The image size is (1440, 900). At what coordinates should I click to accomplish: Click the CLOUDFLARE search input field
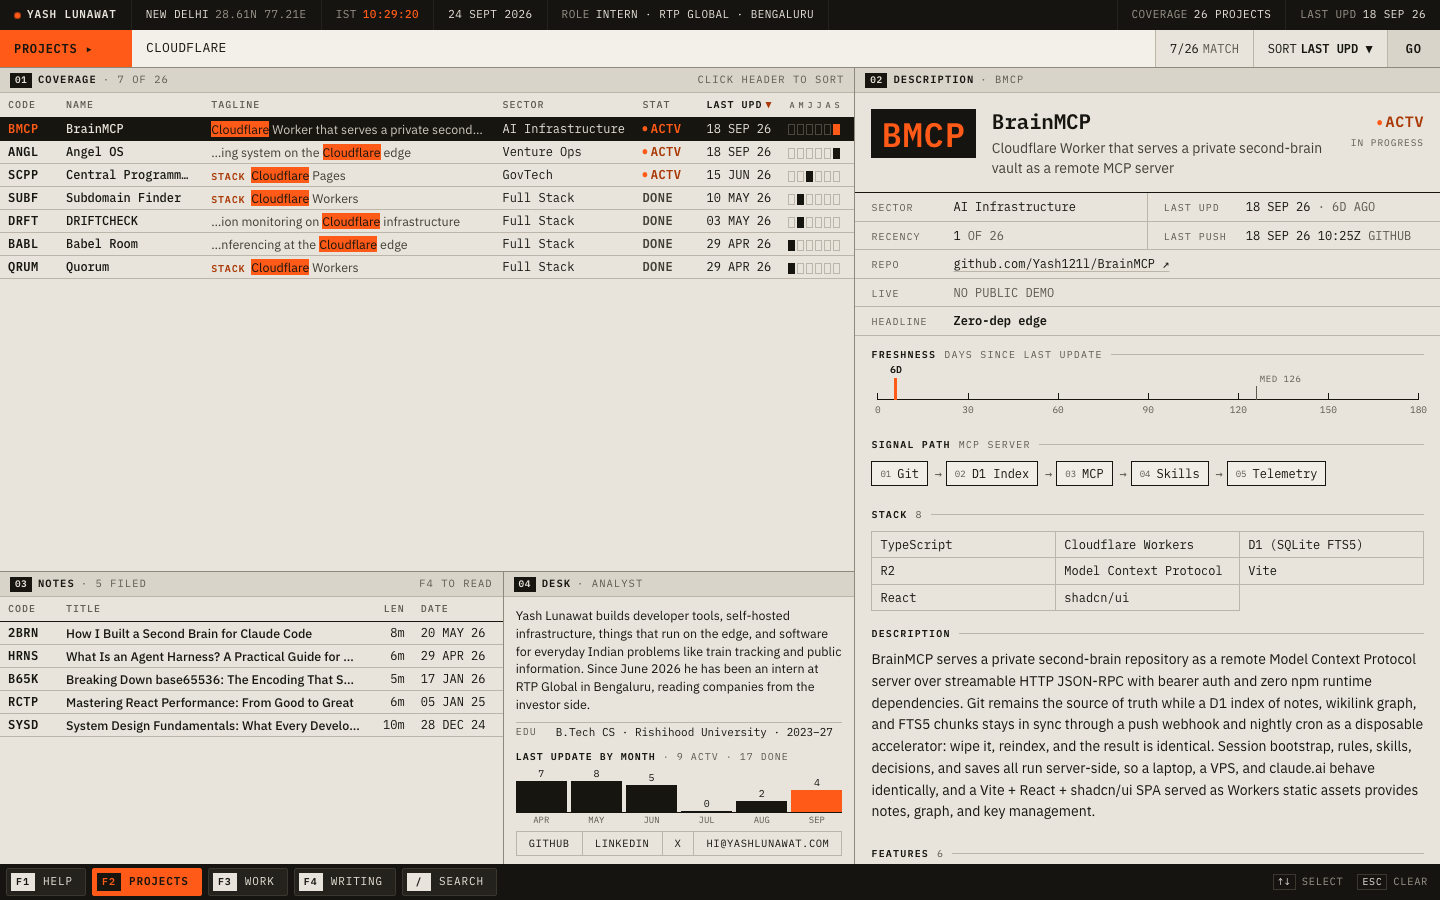pos(643,49)
